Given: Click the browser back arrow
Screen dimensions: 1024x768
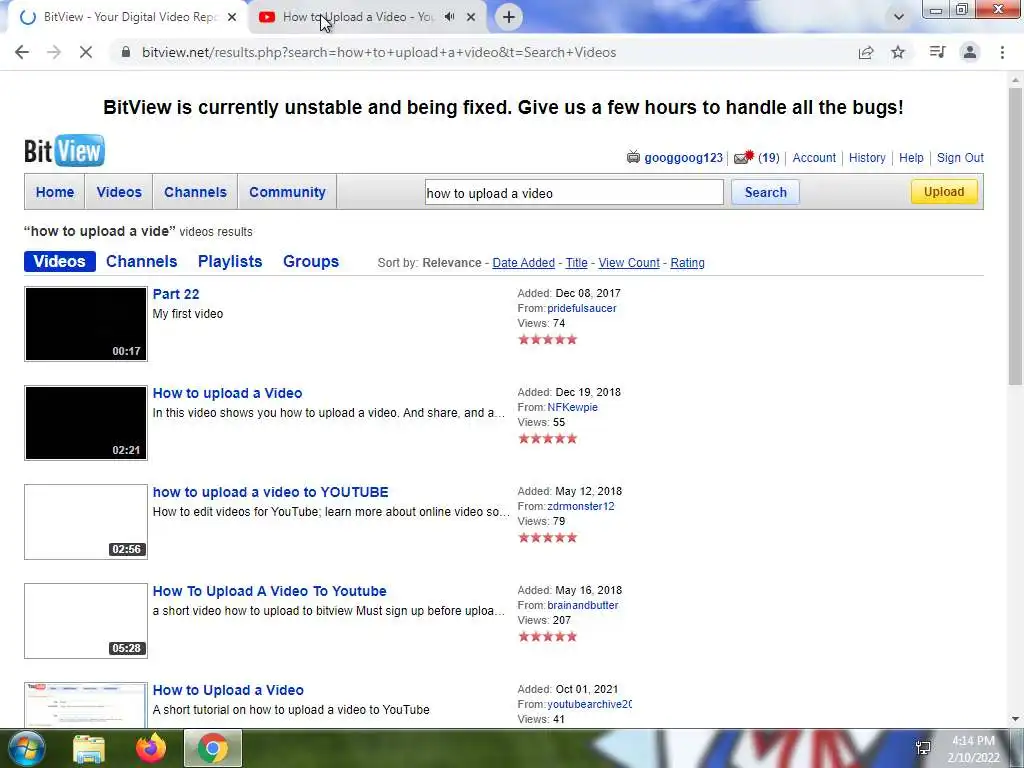Looking at the screenshot, I should 22,52.
